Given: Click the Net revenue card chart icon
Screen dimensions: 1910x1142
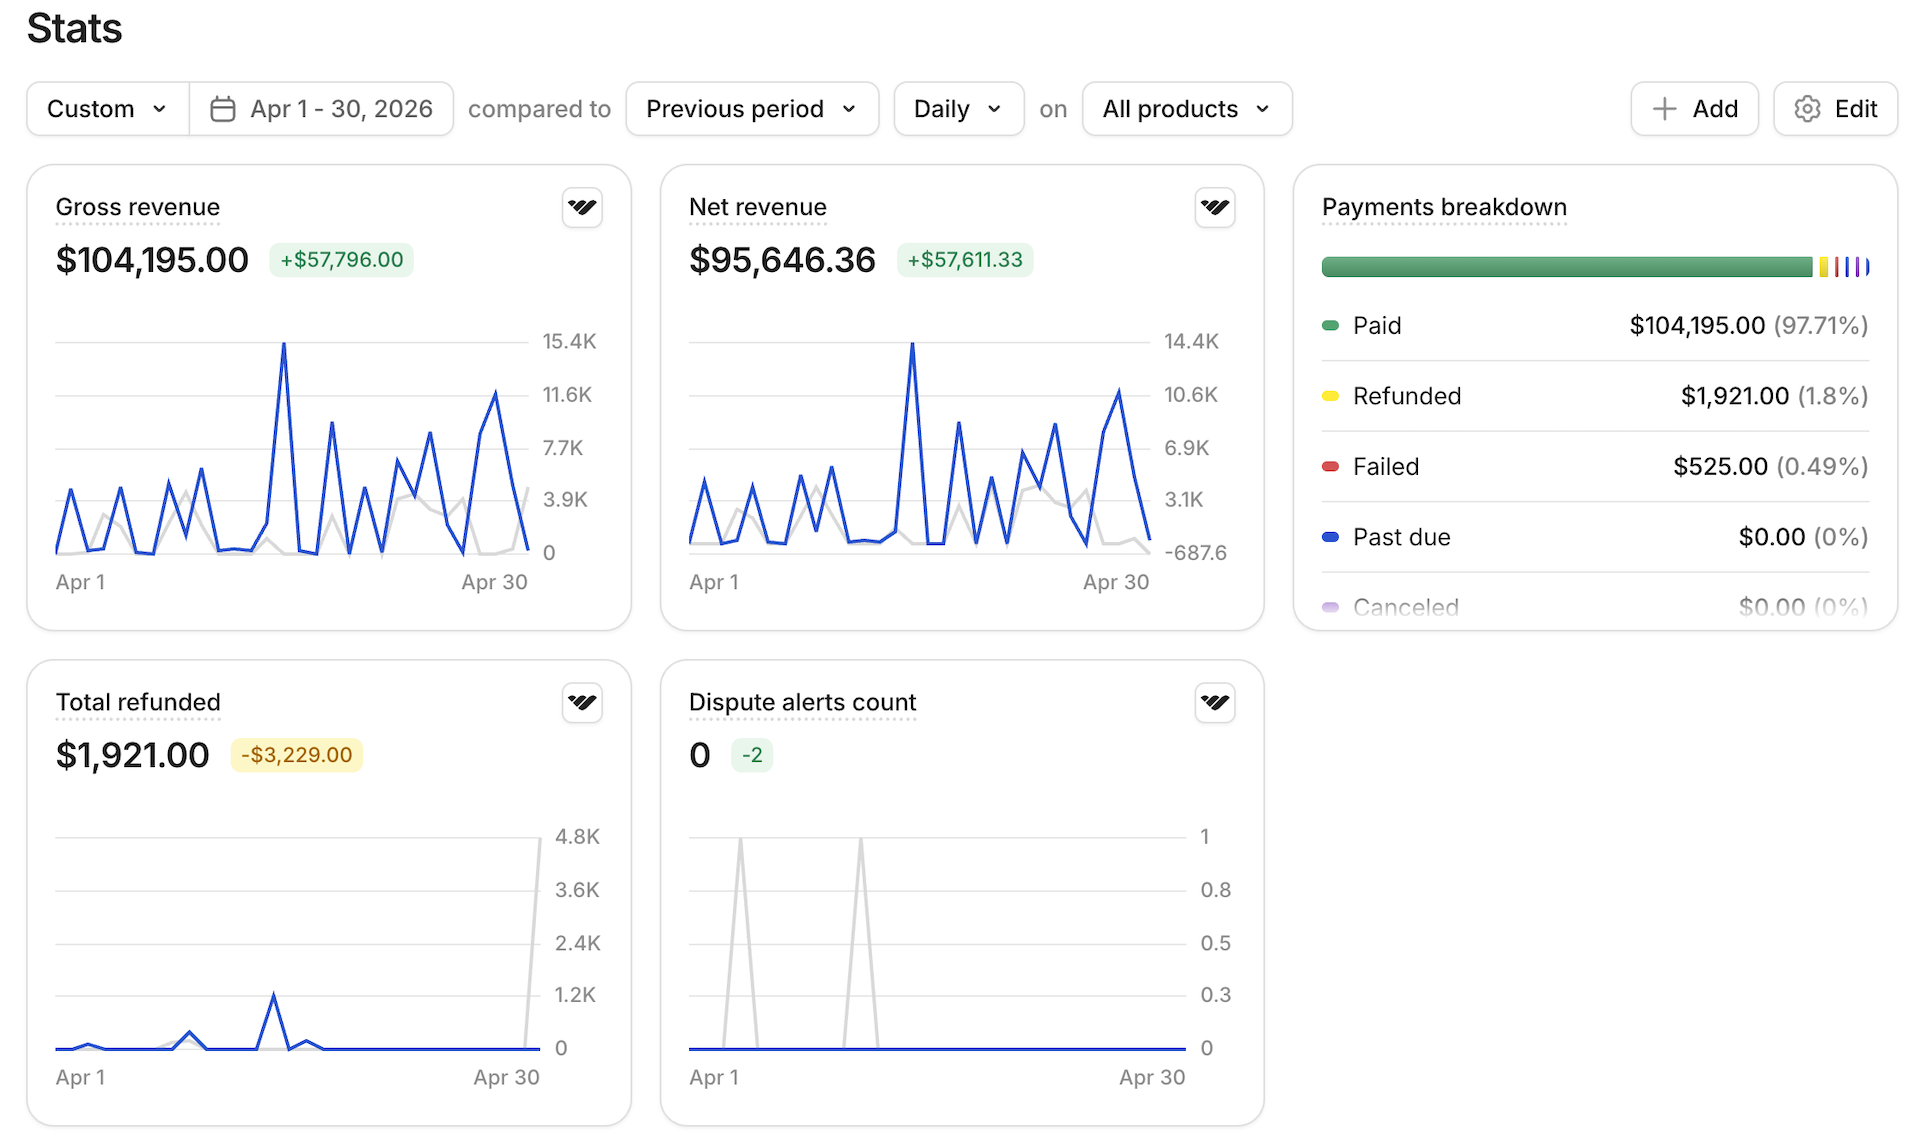Looking at the screenshot, I should 1215,208.
